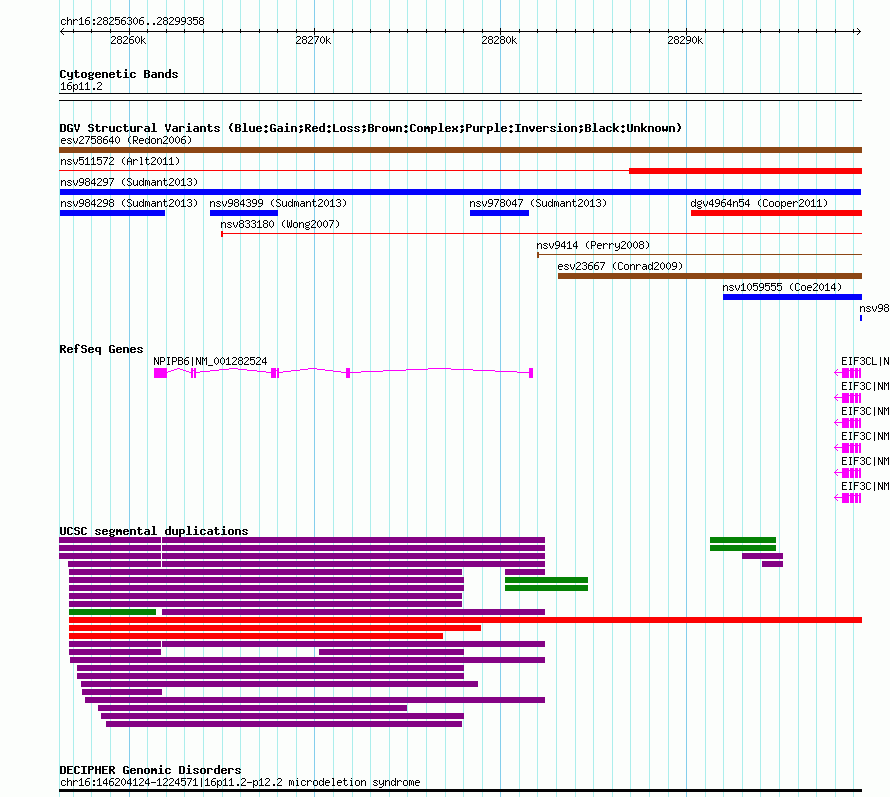Screen dimensions: 890x797
Task: Click the esv2758640 (Redon2006) label
Action: coord(126,140)
